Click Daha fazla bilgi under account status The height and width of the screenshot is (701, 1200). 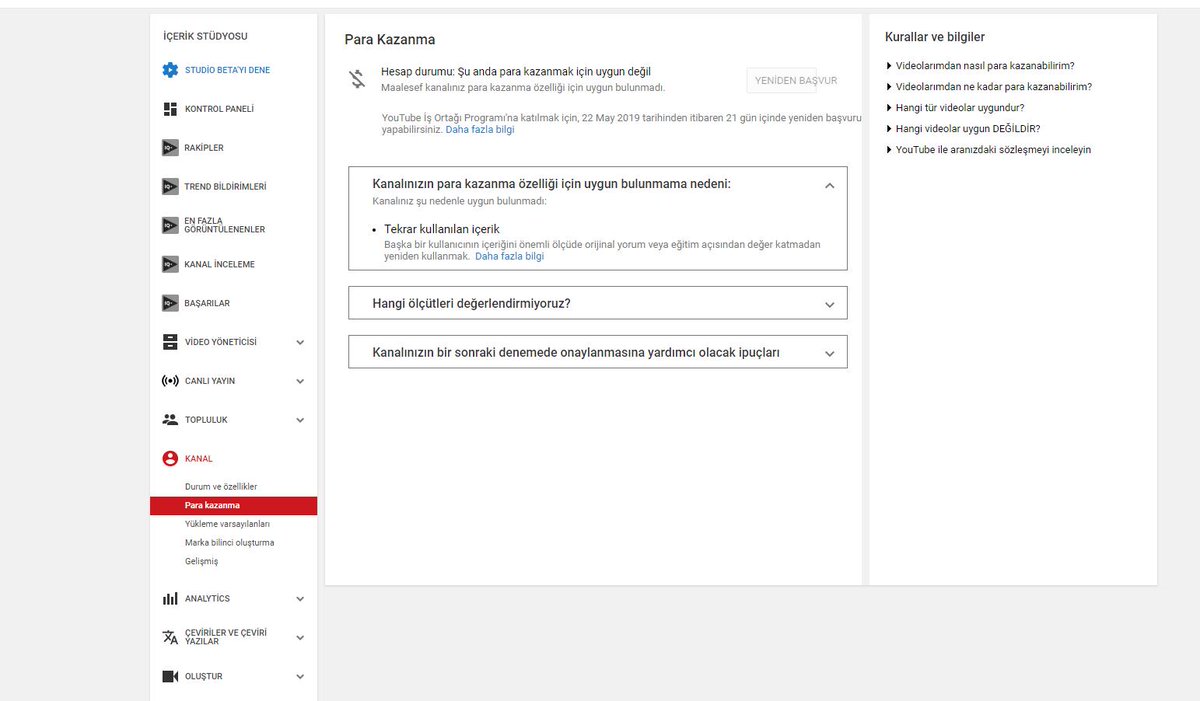click(480, 130)
